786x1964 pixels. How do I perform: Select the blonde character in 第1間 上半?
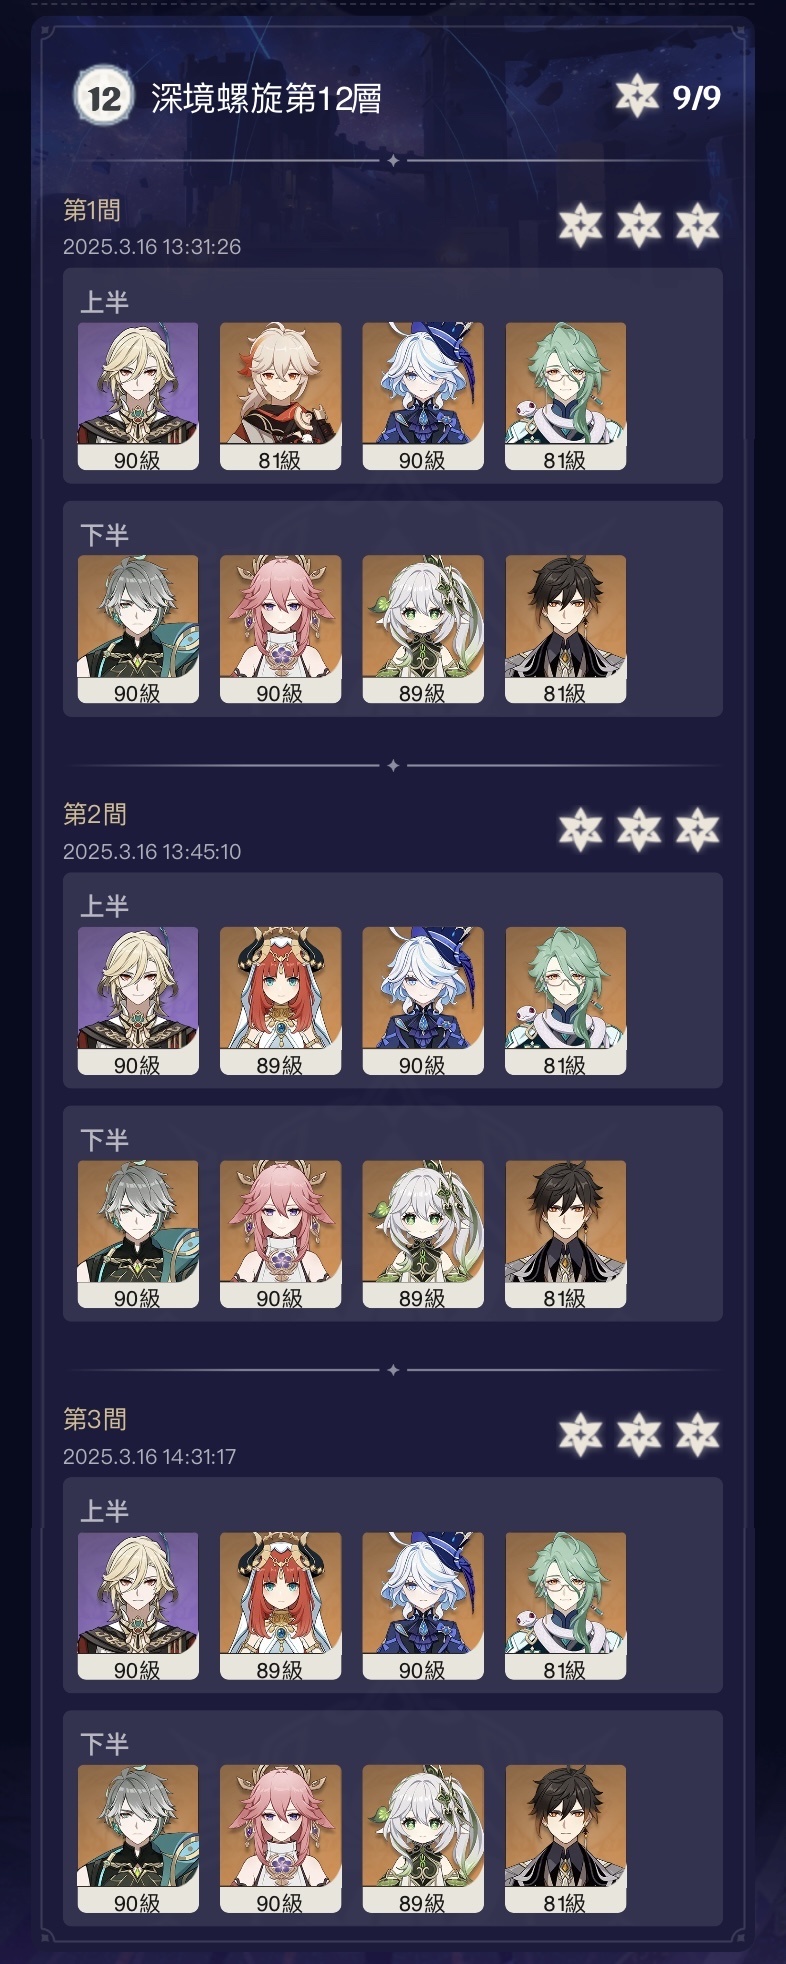(x=138, y=396)
